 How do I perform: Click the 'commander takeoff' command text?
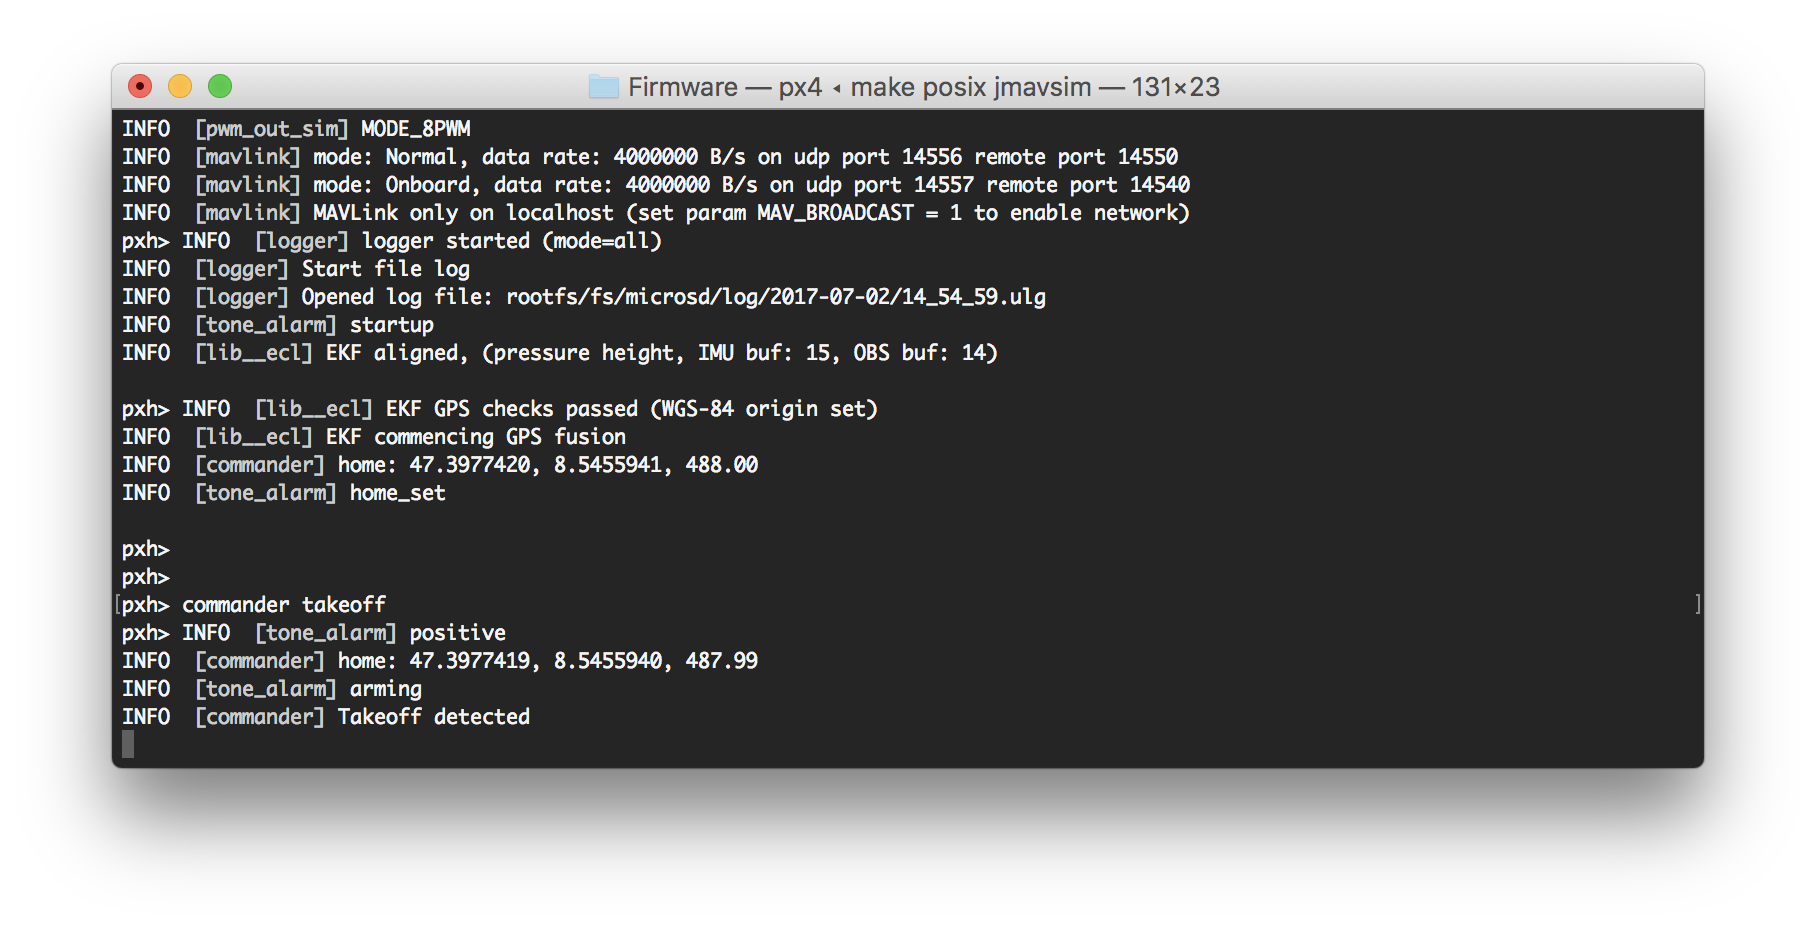click(x=284, y=605)
